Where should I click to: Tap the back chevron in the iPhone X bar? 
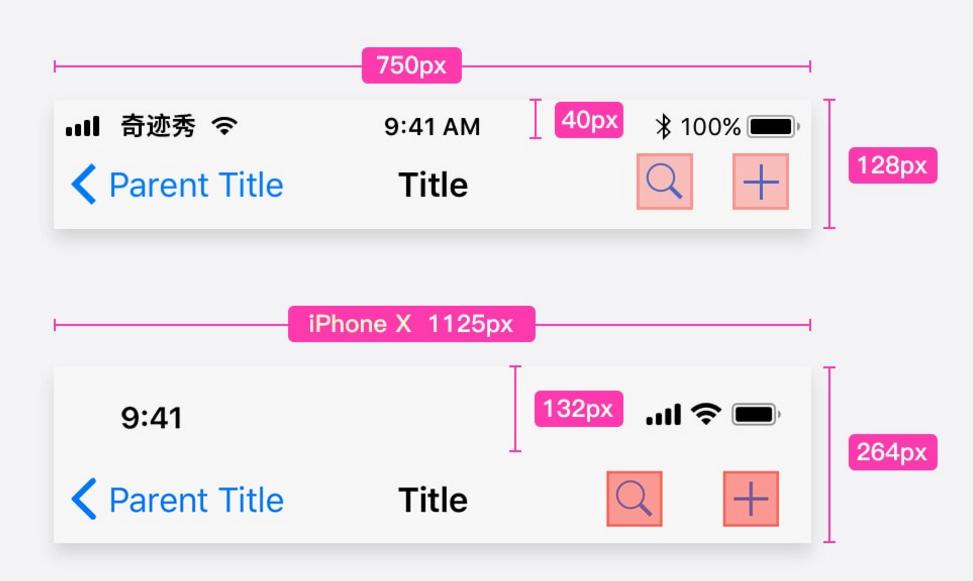[84, 499]
